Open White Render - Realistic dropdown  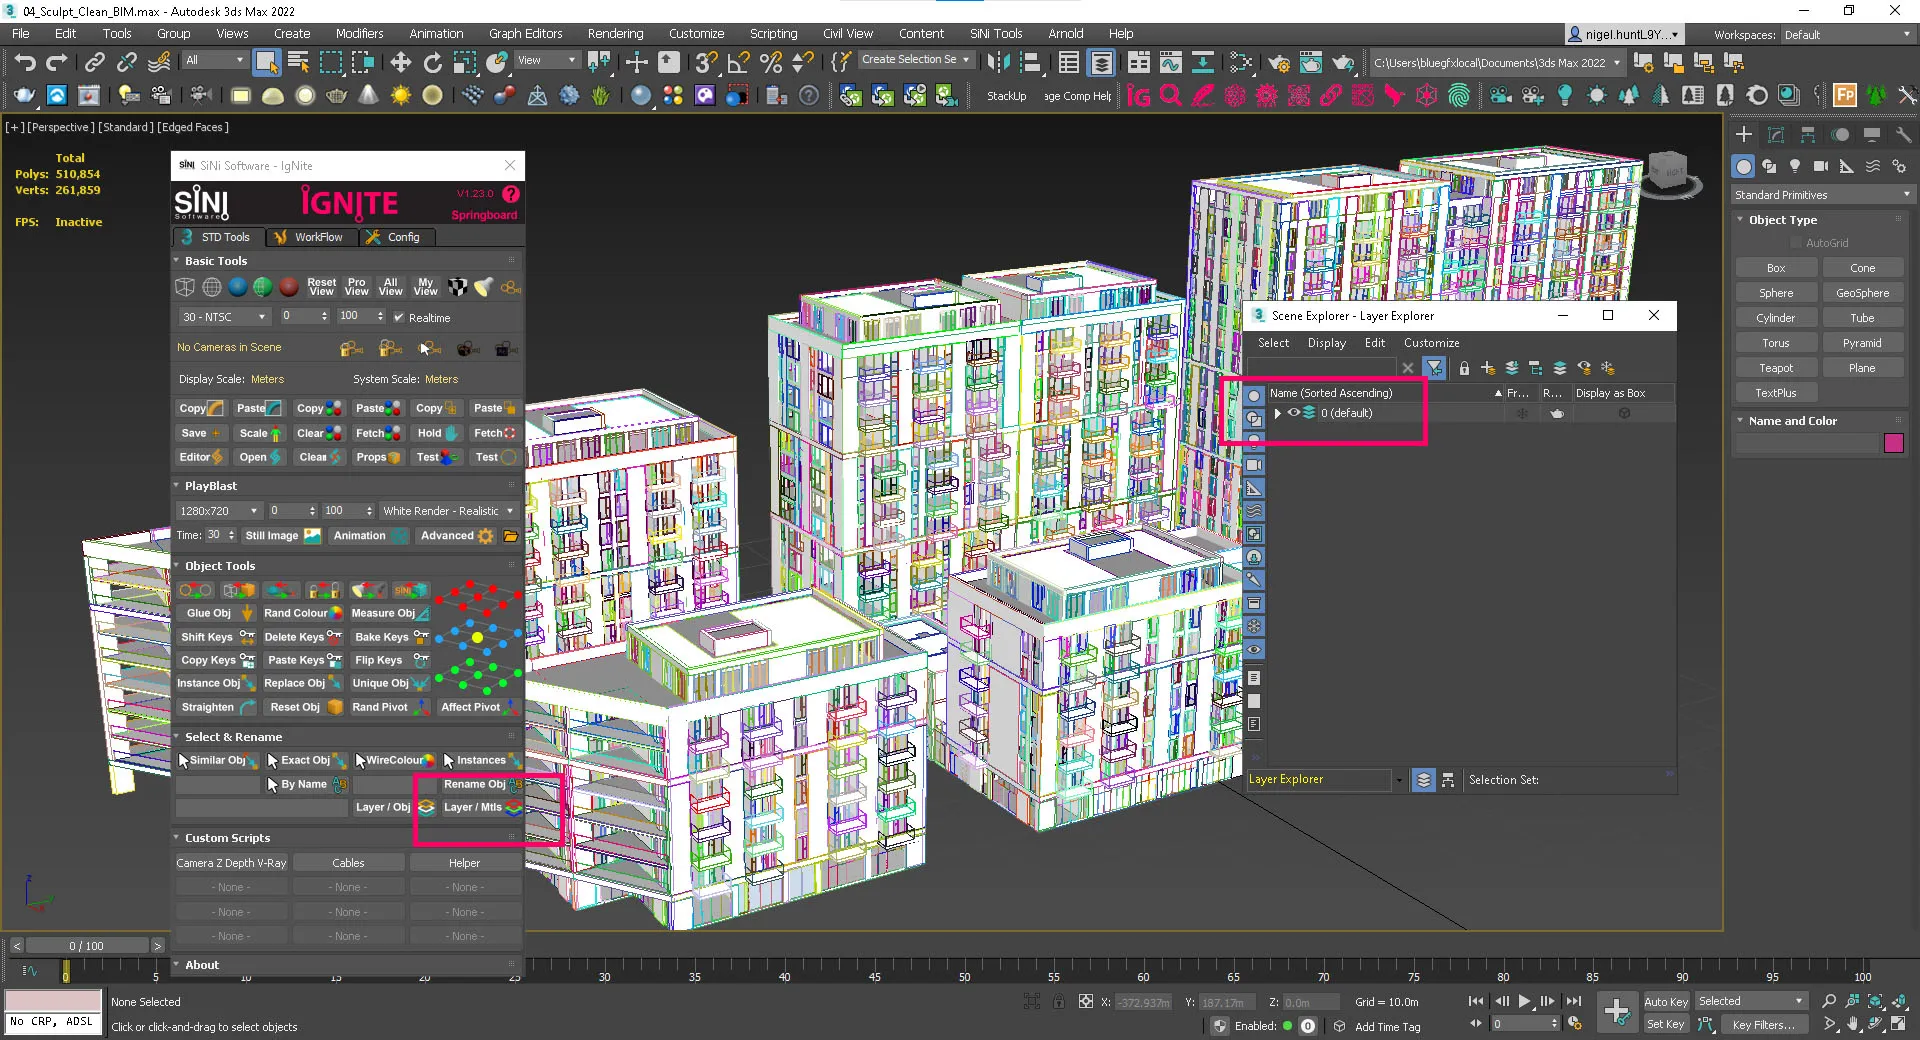(448, 511)
